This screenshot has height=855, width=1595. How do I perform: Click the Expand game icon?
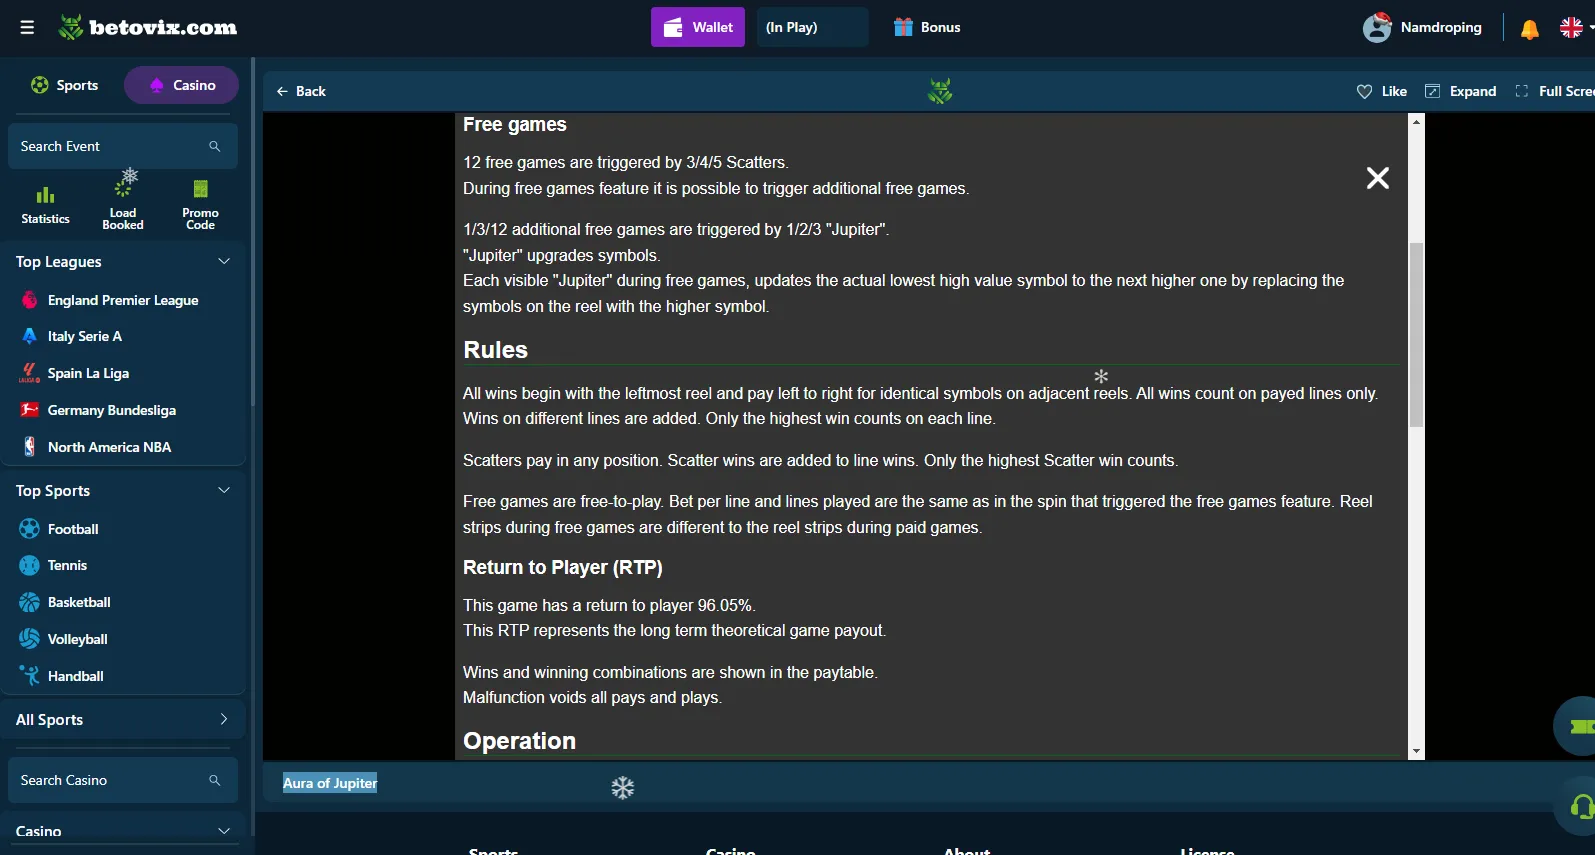tap(1432, 91)
